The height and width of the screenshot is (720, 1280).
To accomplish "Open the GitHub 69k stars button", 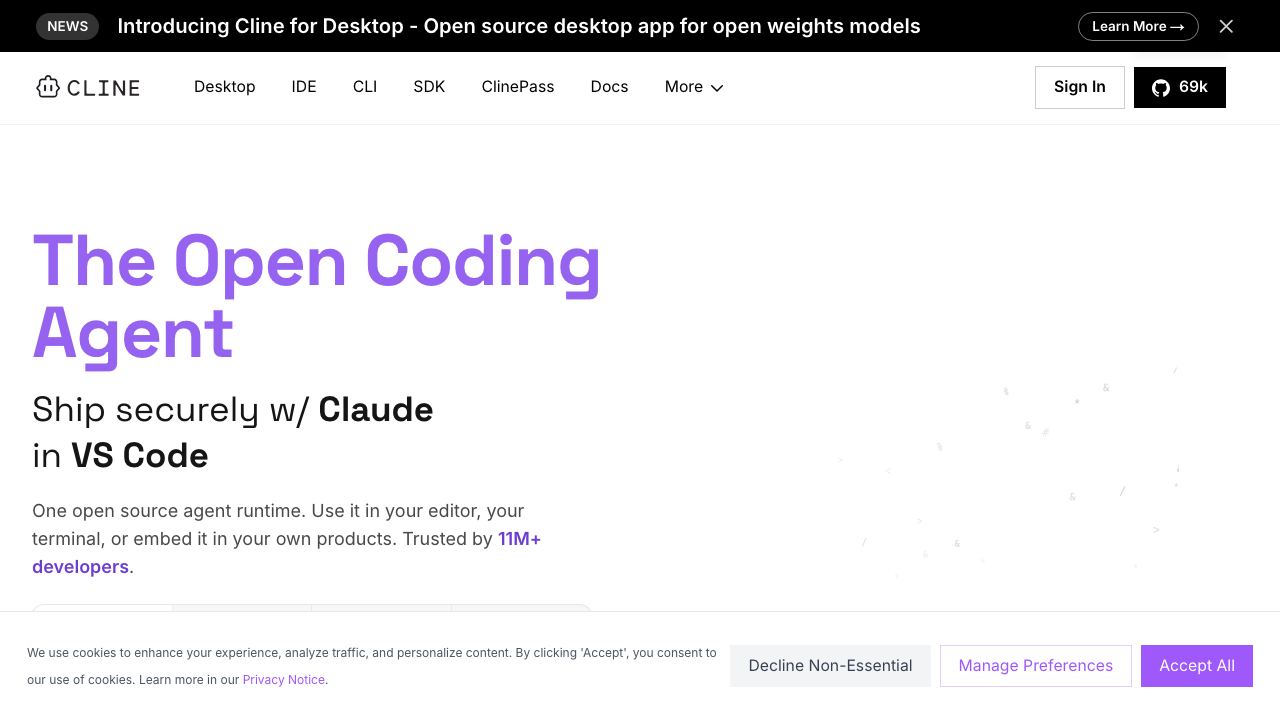I will [x=1180, y=87].
